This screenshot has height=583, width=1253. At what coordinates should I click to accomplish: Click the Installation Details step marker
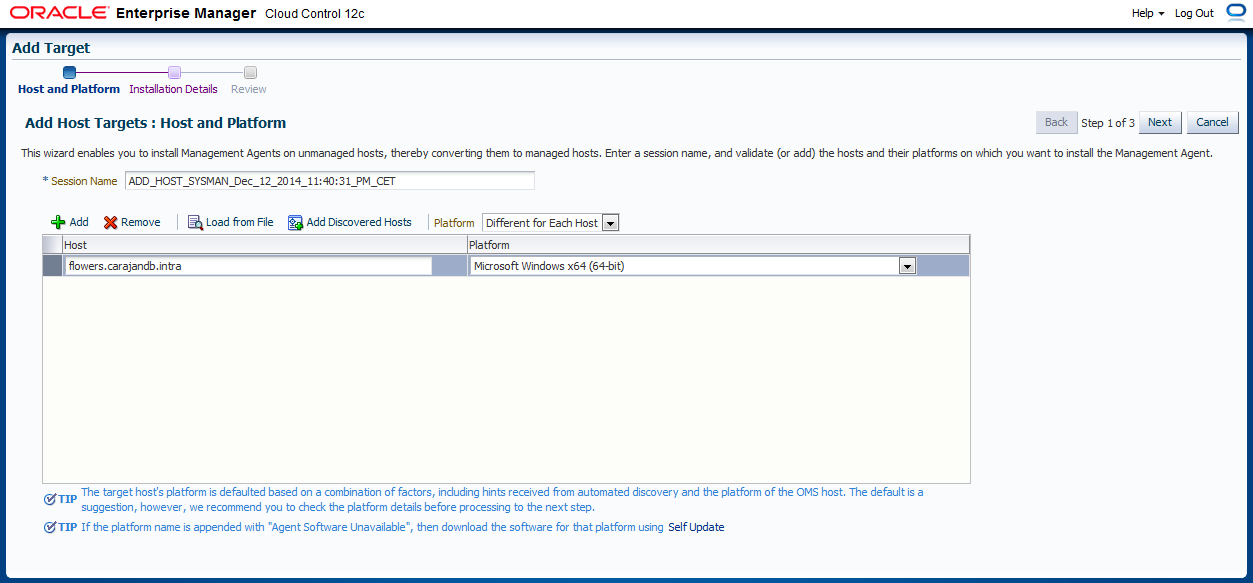174,72
